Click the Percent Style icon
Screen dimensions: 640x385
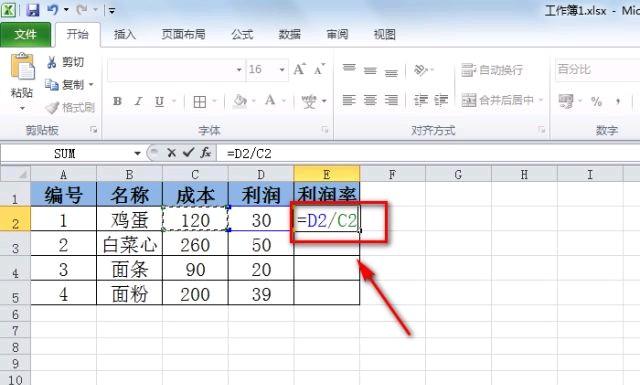pyautogui.click(x=596, y=101)
